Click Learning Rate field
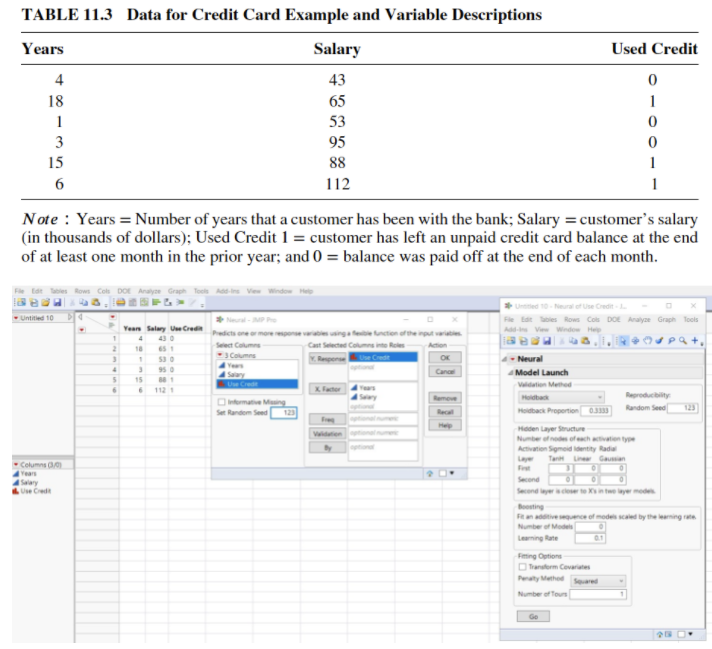The width and height of the screenshot is (712, 649). coord(590,538)
